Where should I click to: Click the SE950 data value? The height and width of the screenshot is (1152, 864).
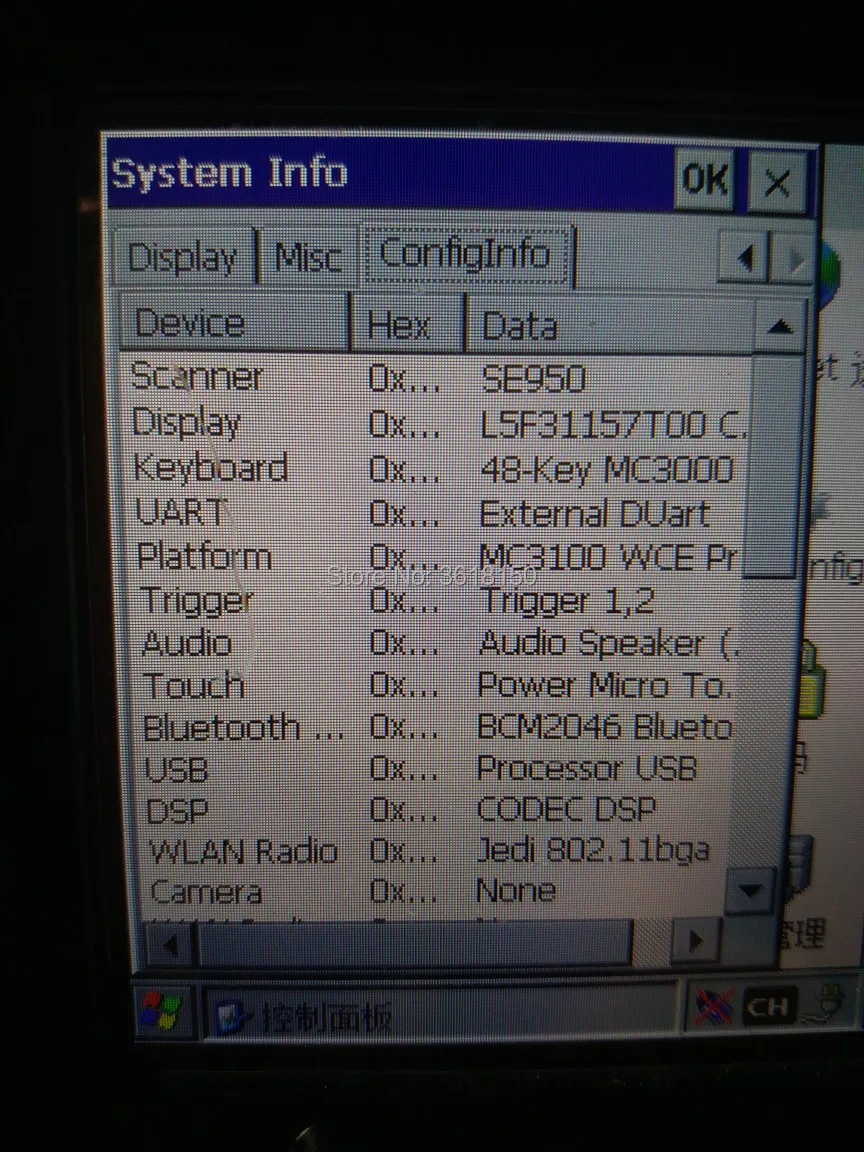point(534,379)
